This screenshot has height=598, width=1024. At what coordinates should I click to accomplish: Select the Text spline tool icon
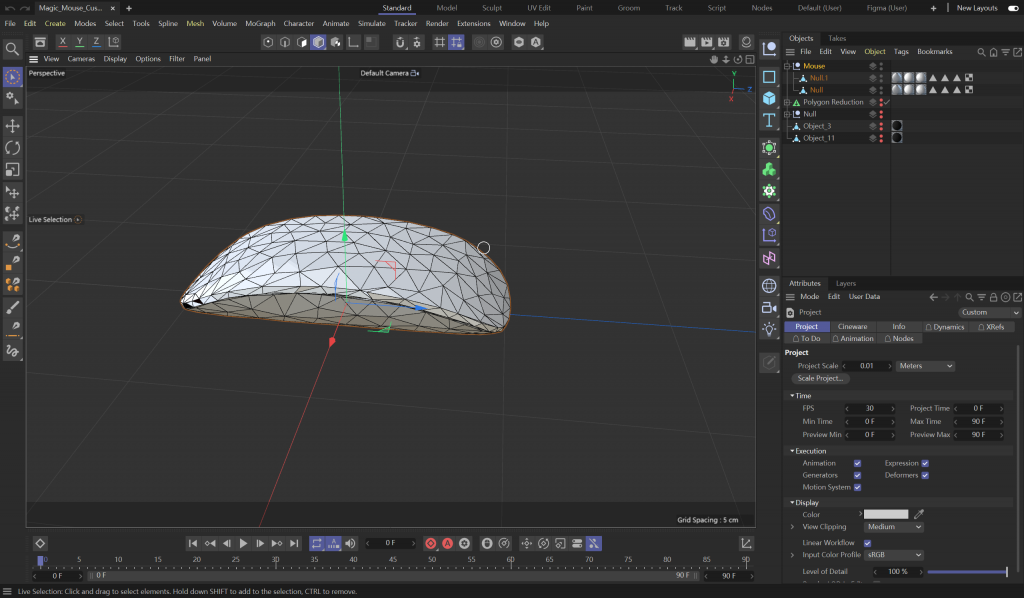[x=769, y=120]
